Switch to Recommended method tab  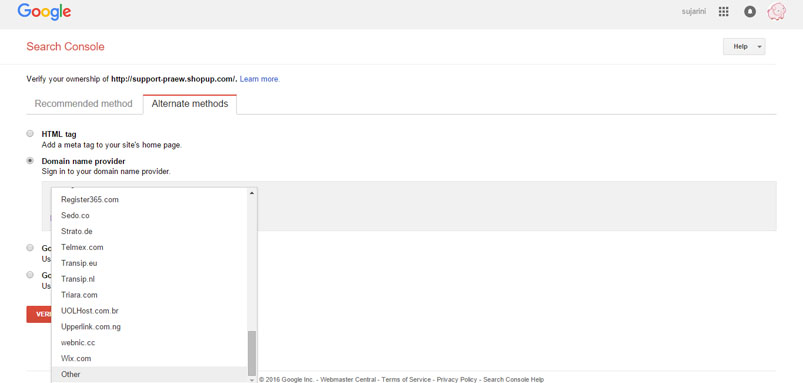[x=83, y=104]
